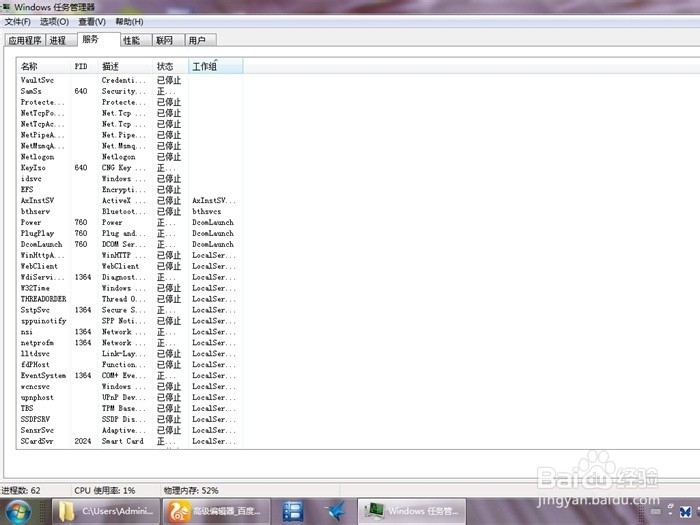700x525 pixels.
Task: Click PID 2024 of SCardSvr
Action: pyautogui.click(x=83, y=441)
